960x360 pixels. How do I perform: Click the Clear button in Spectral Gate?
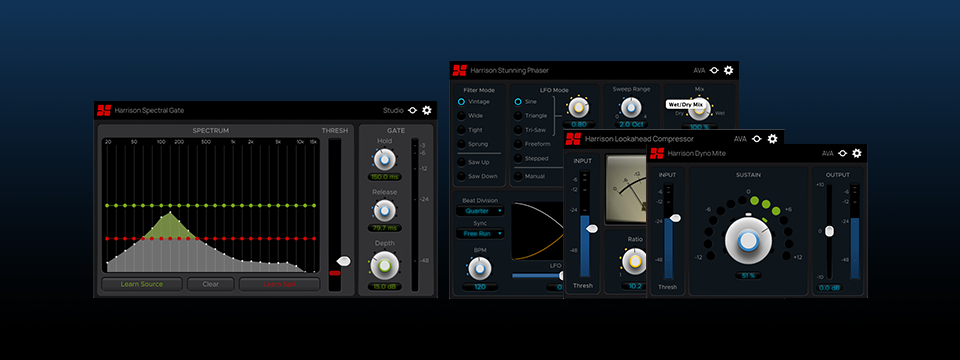pyautogui.click(x=211, y=284)
